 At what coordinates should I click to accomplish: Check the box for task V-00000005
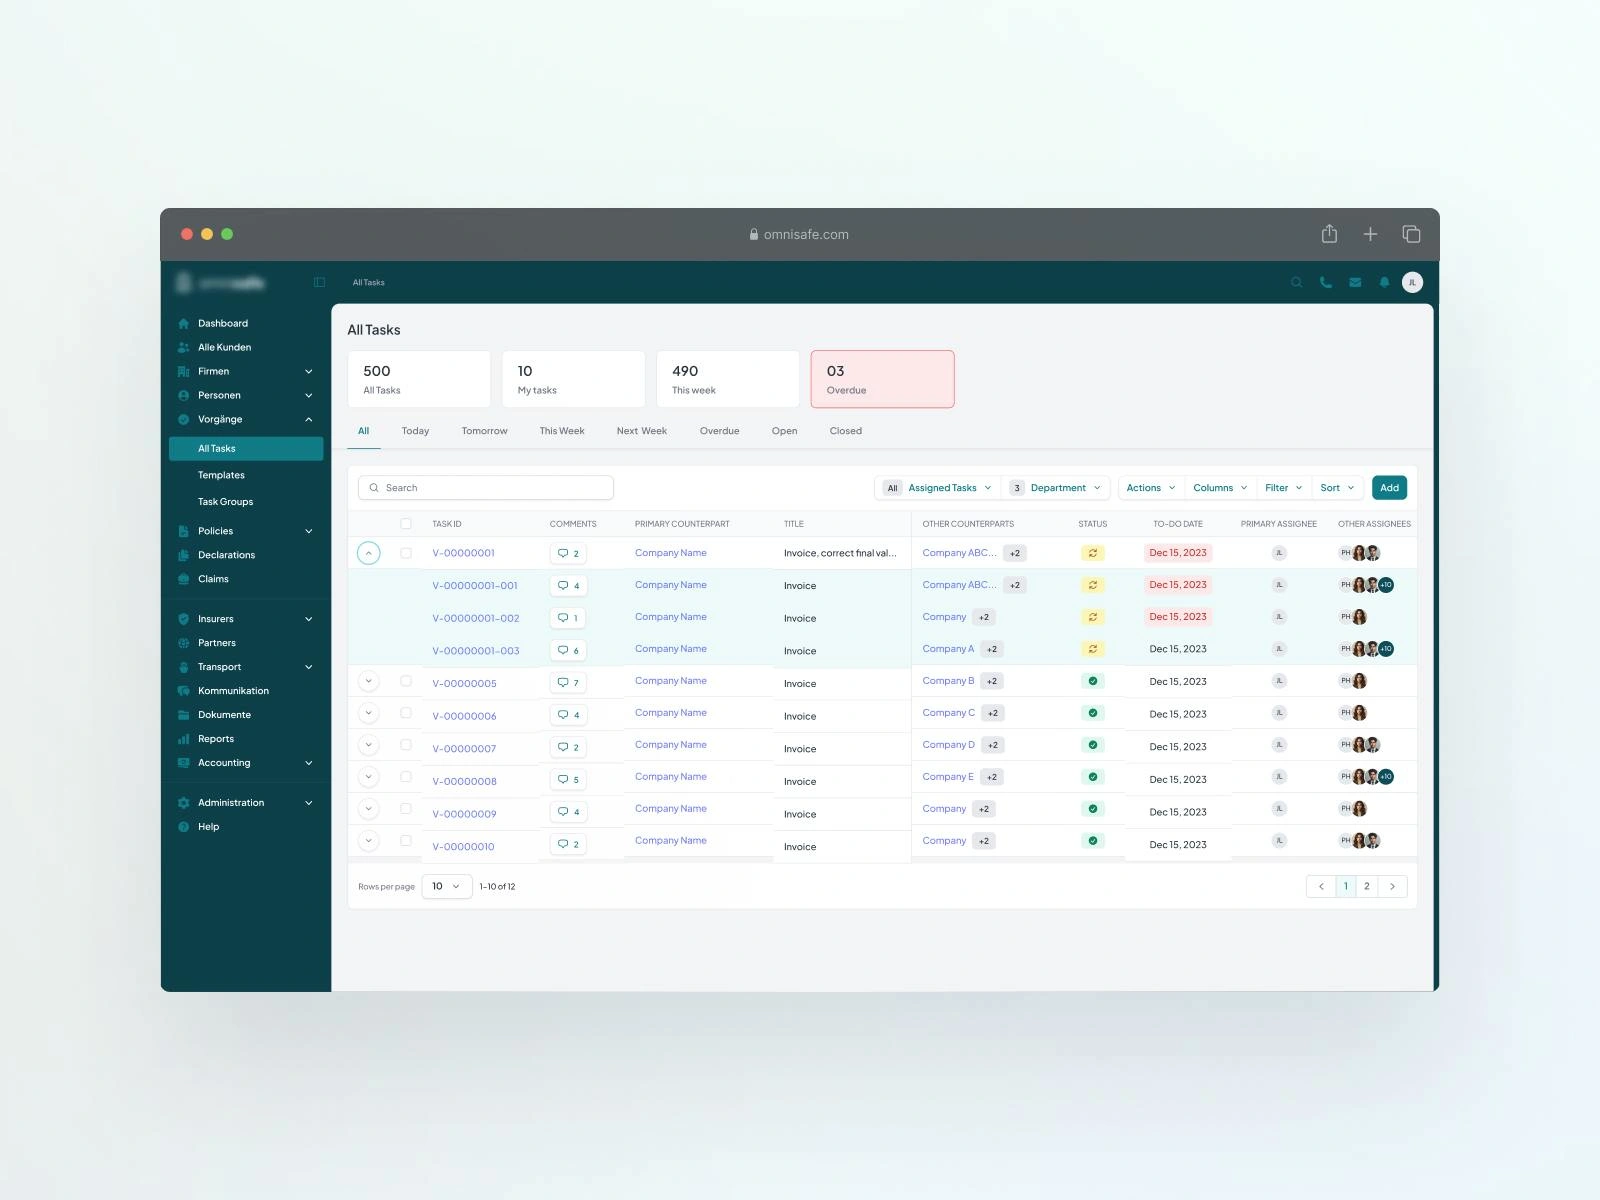click(x=405, y=681)
